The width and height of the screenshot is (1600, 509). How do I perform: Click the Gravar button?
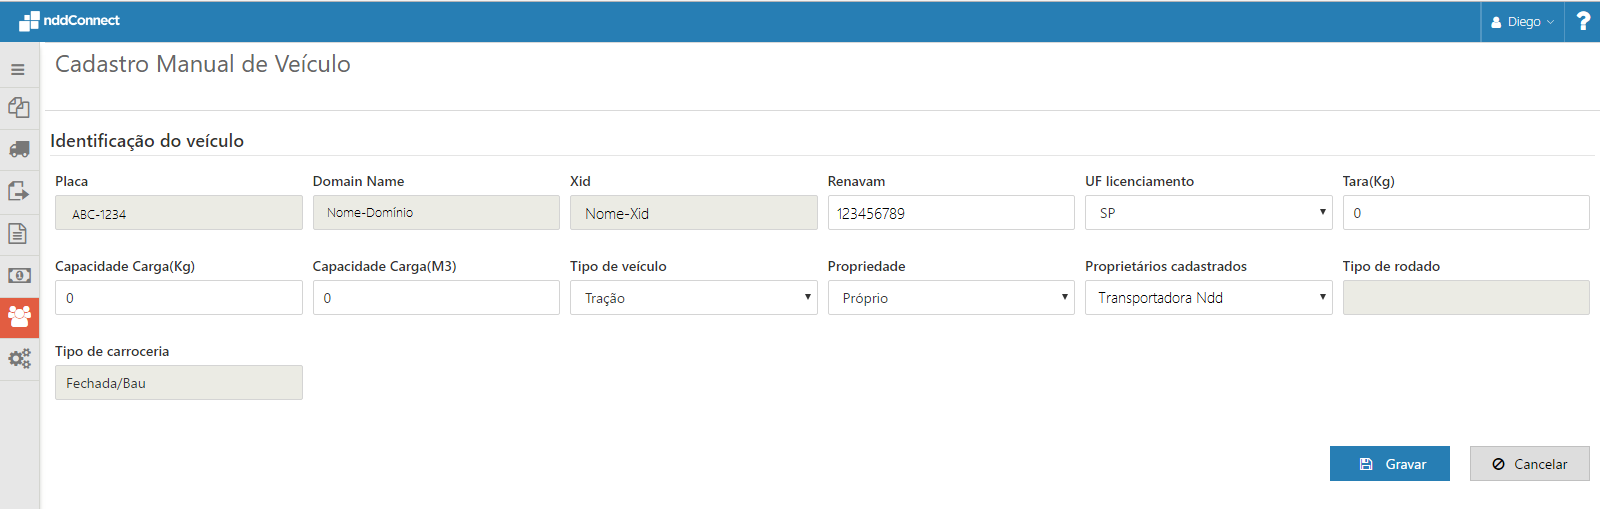(1389, 464)
